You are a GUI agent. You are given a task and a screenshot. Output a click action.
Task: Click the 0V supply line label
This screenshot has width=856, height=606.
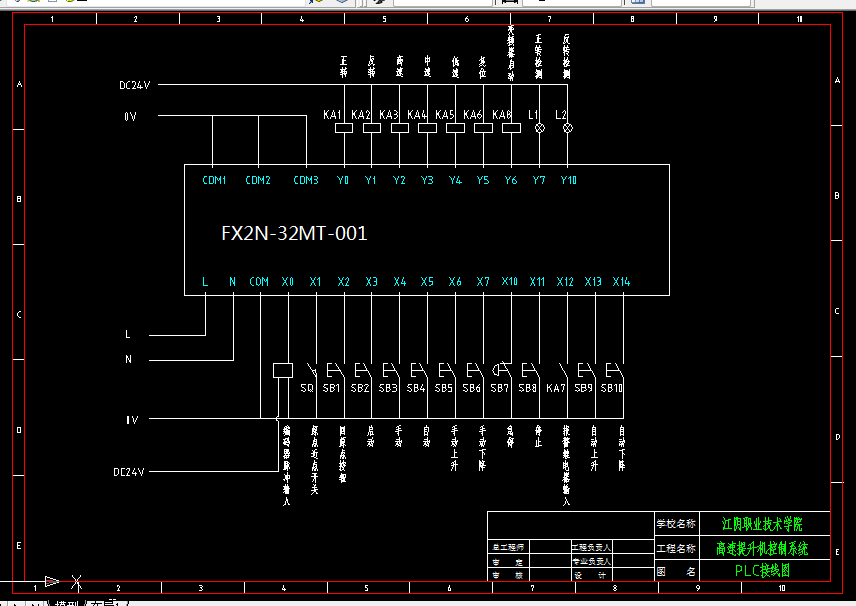(x=130, y=116)
